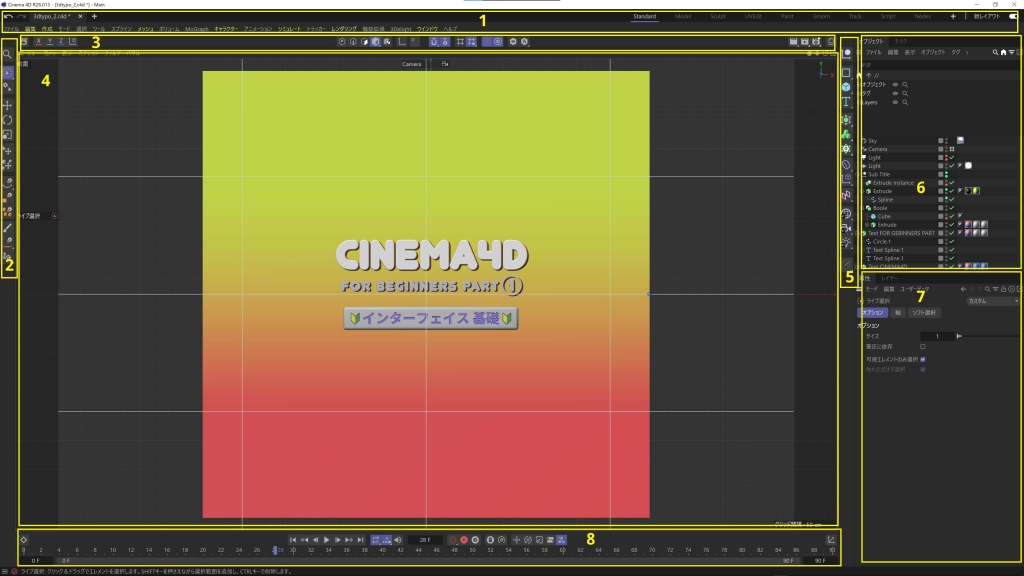Image resolution: width=1024 pixels, height=576 pixels.
Task: Open the search magnifier in left palette
Action: click(x=8, y=55)
